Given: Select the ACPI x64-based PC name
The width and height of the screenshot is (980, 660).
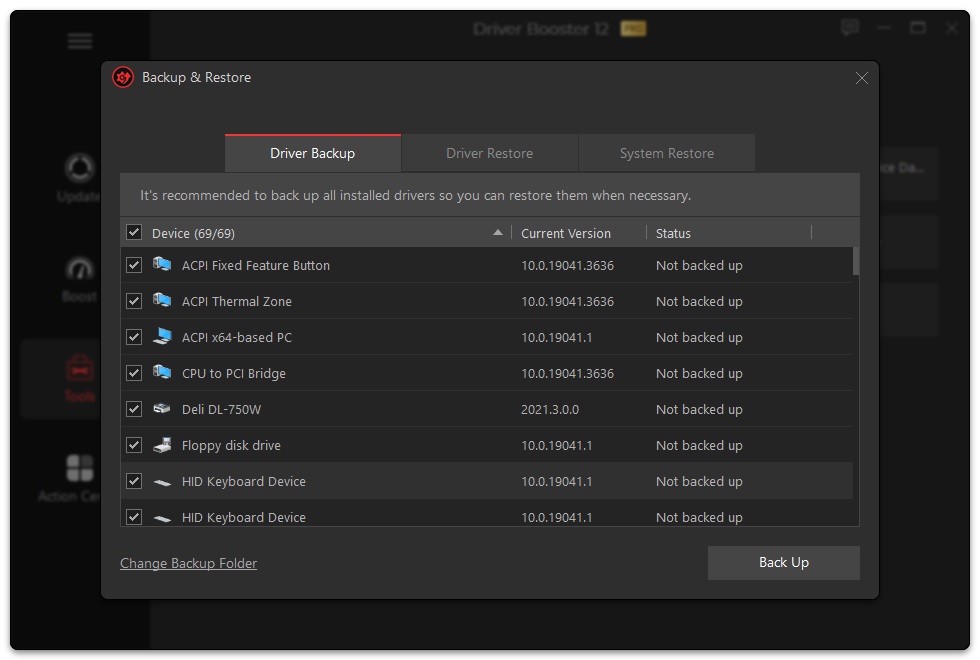Looking at the screenshot, I should point(237,338).
